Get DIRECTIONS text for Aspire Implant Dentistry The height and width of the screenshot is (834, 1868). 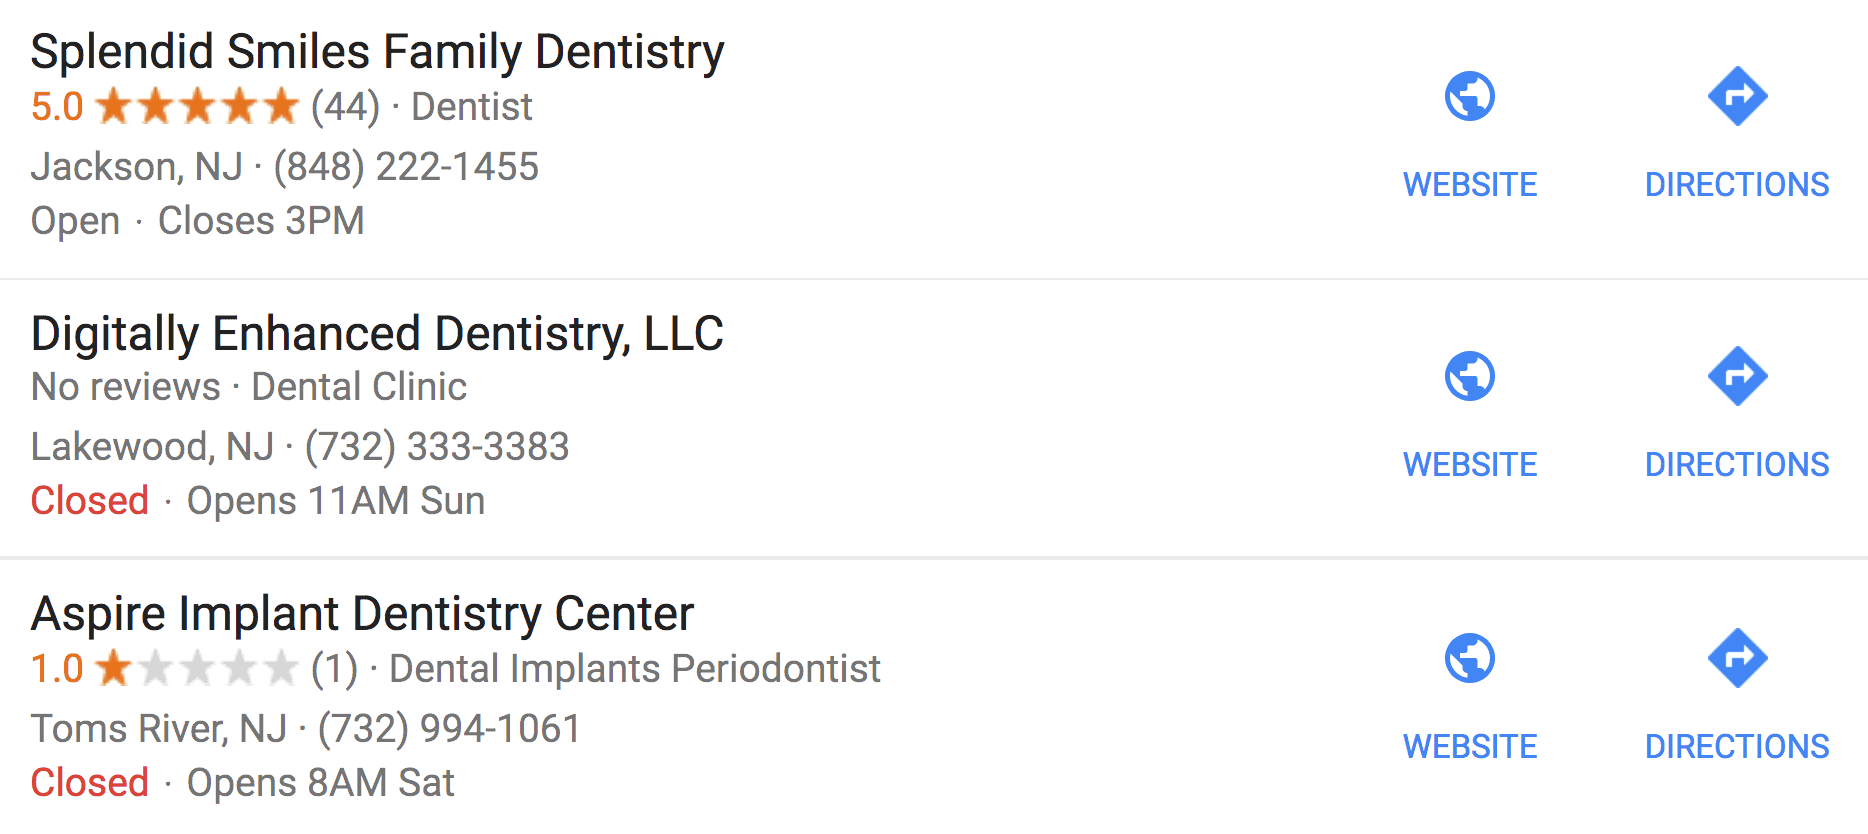pos(1737,747)
